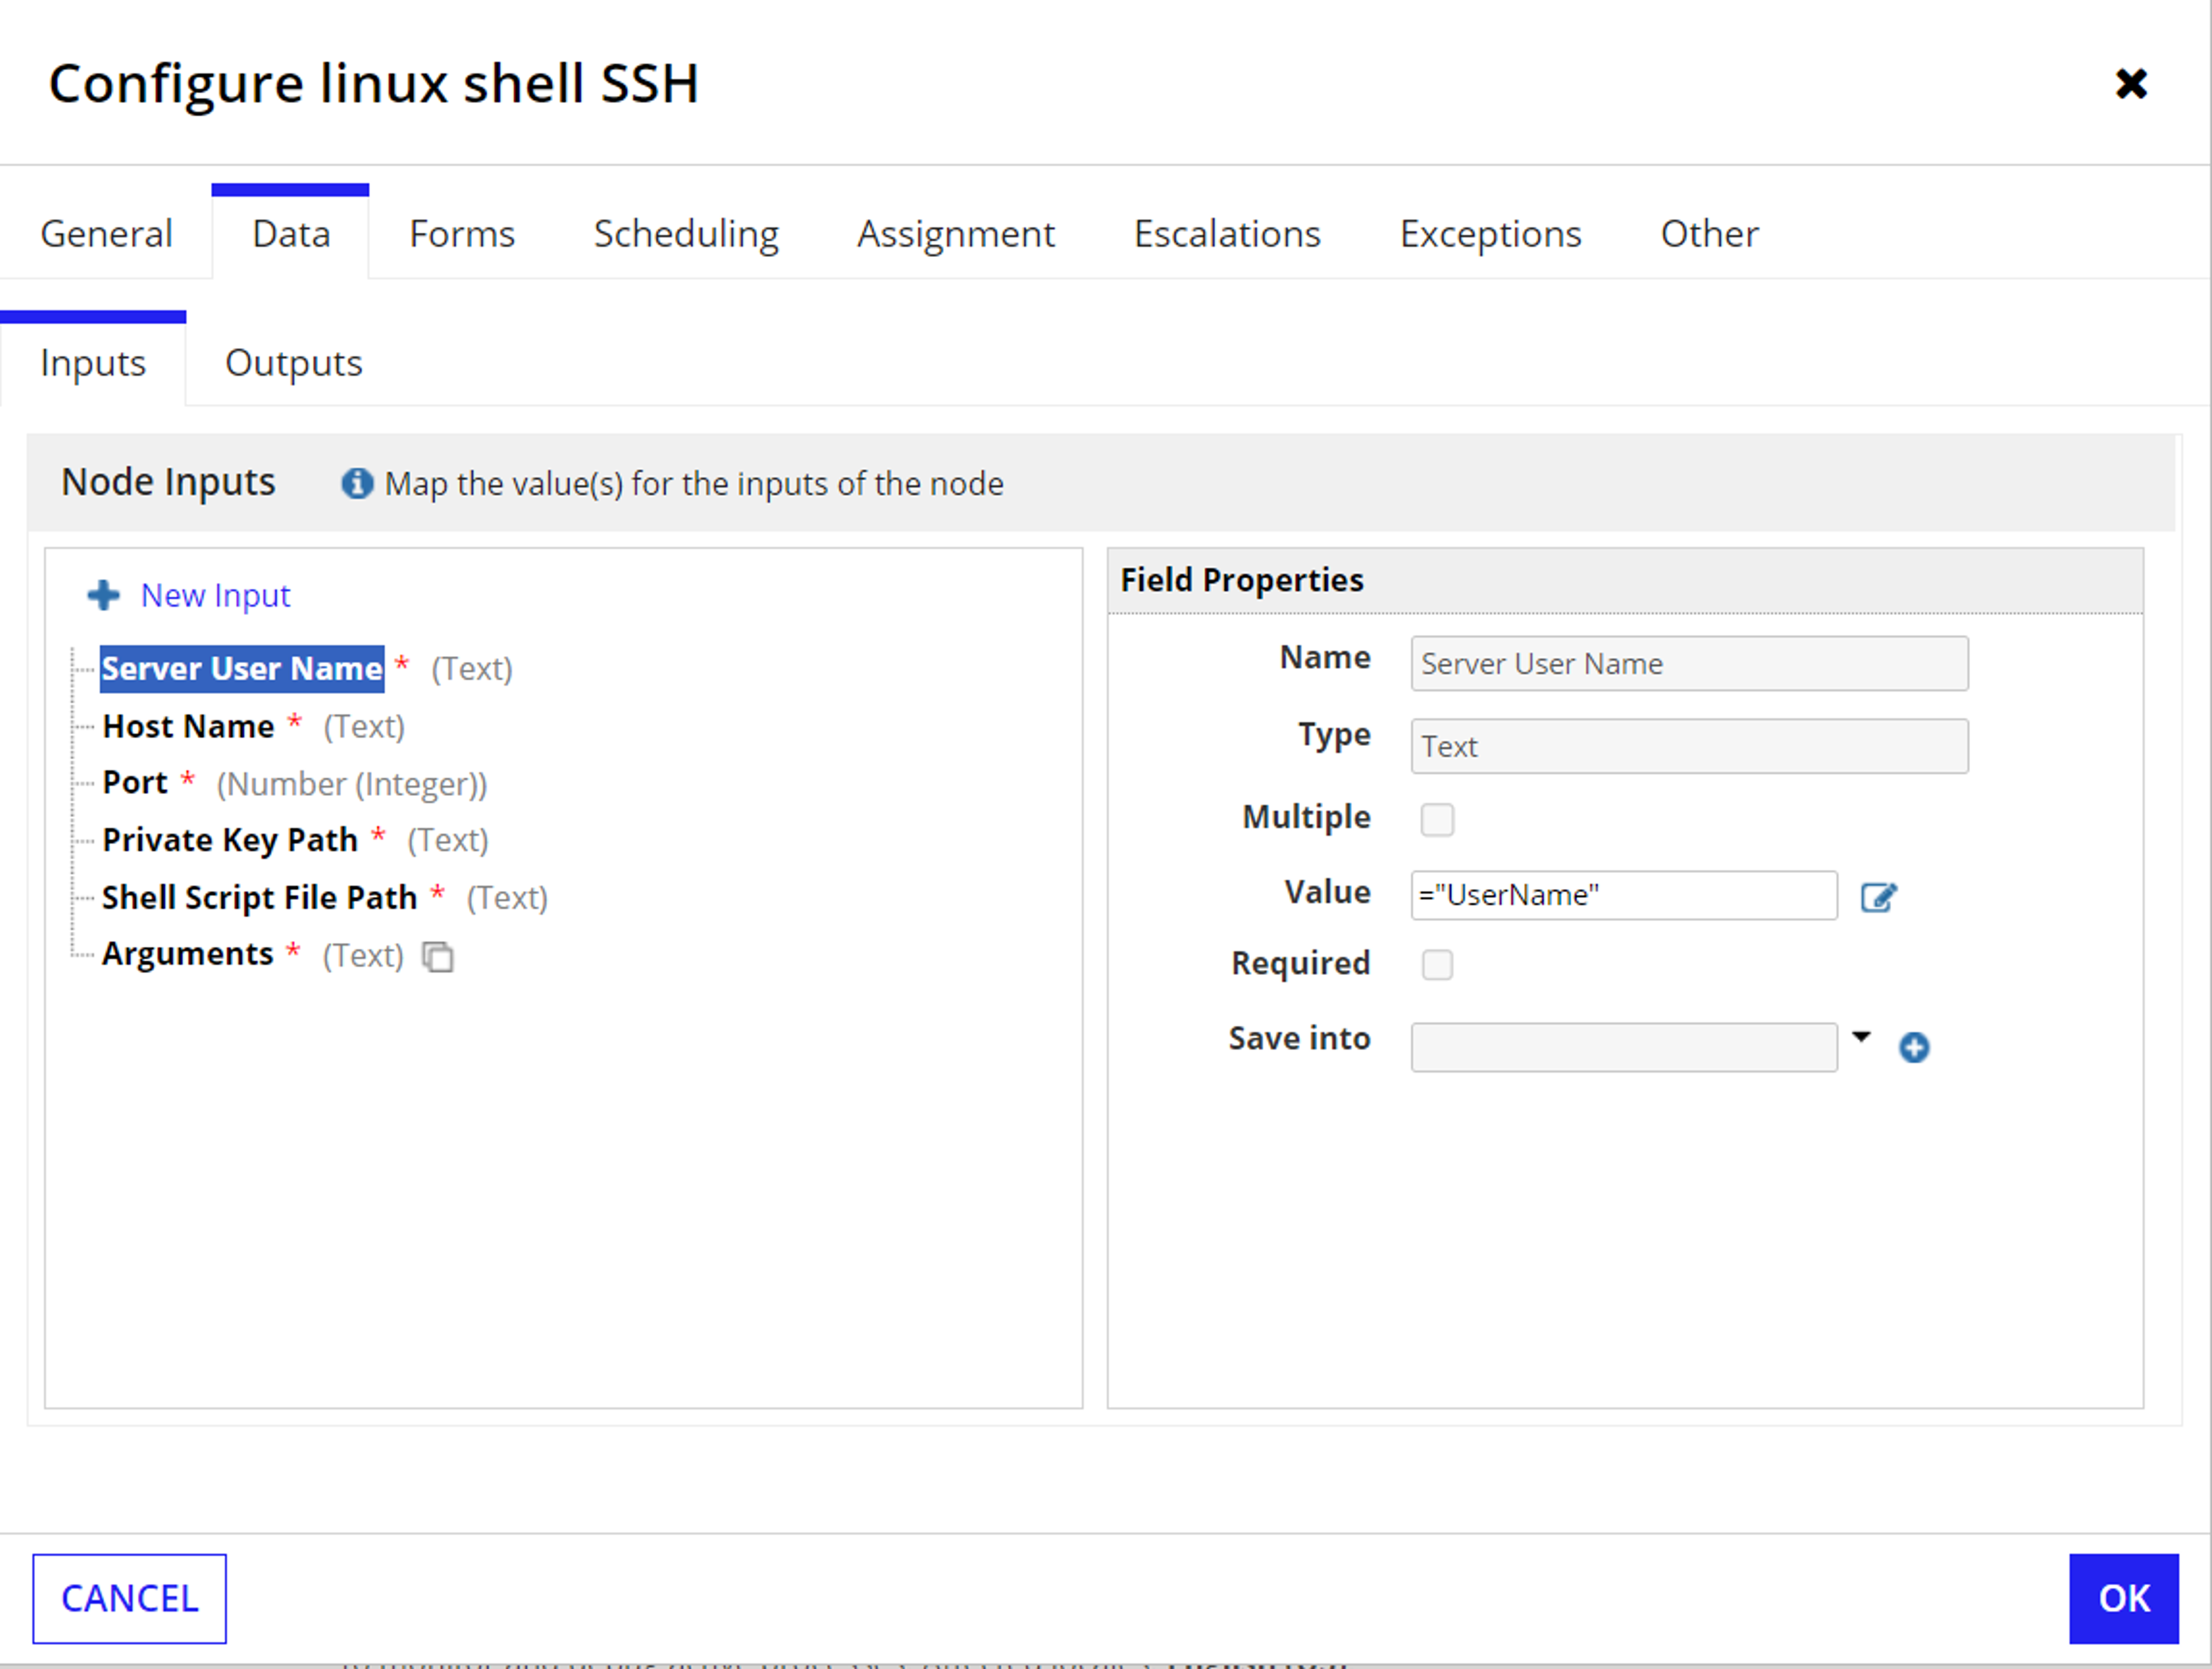Viewport: 2212px width, 1669px height.
Task: Select Server User Name input
Action: (242, 668)
